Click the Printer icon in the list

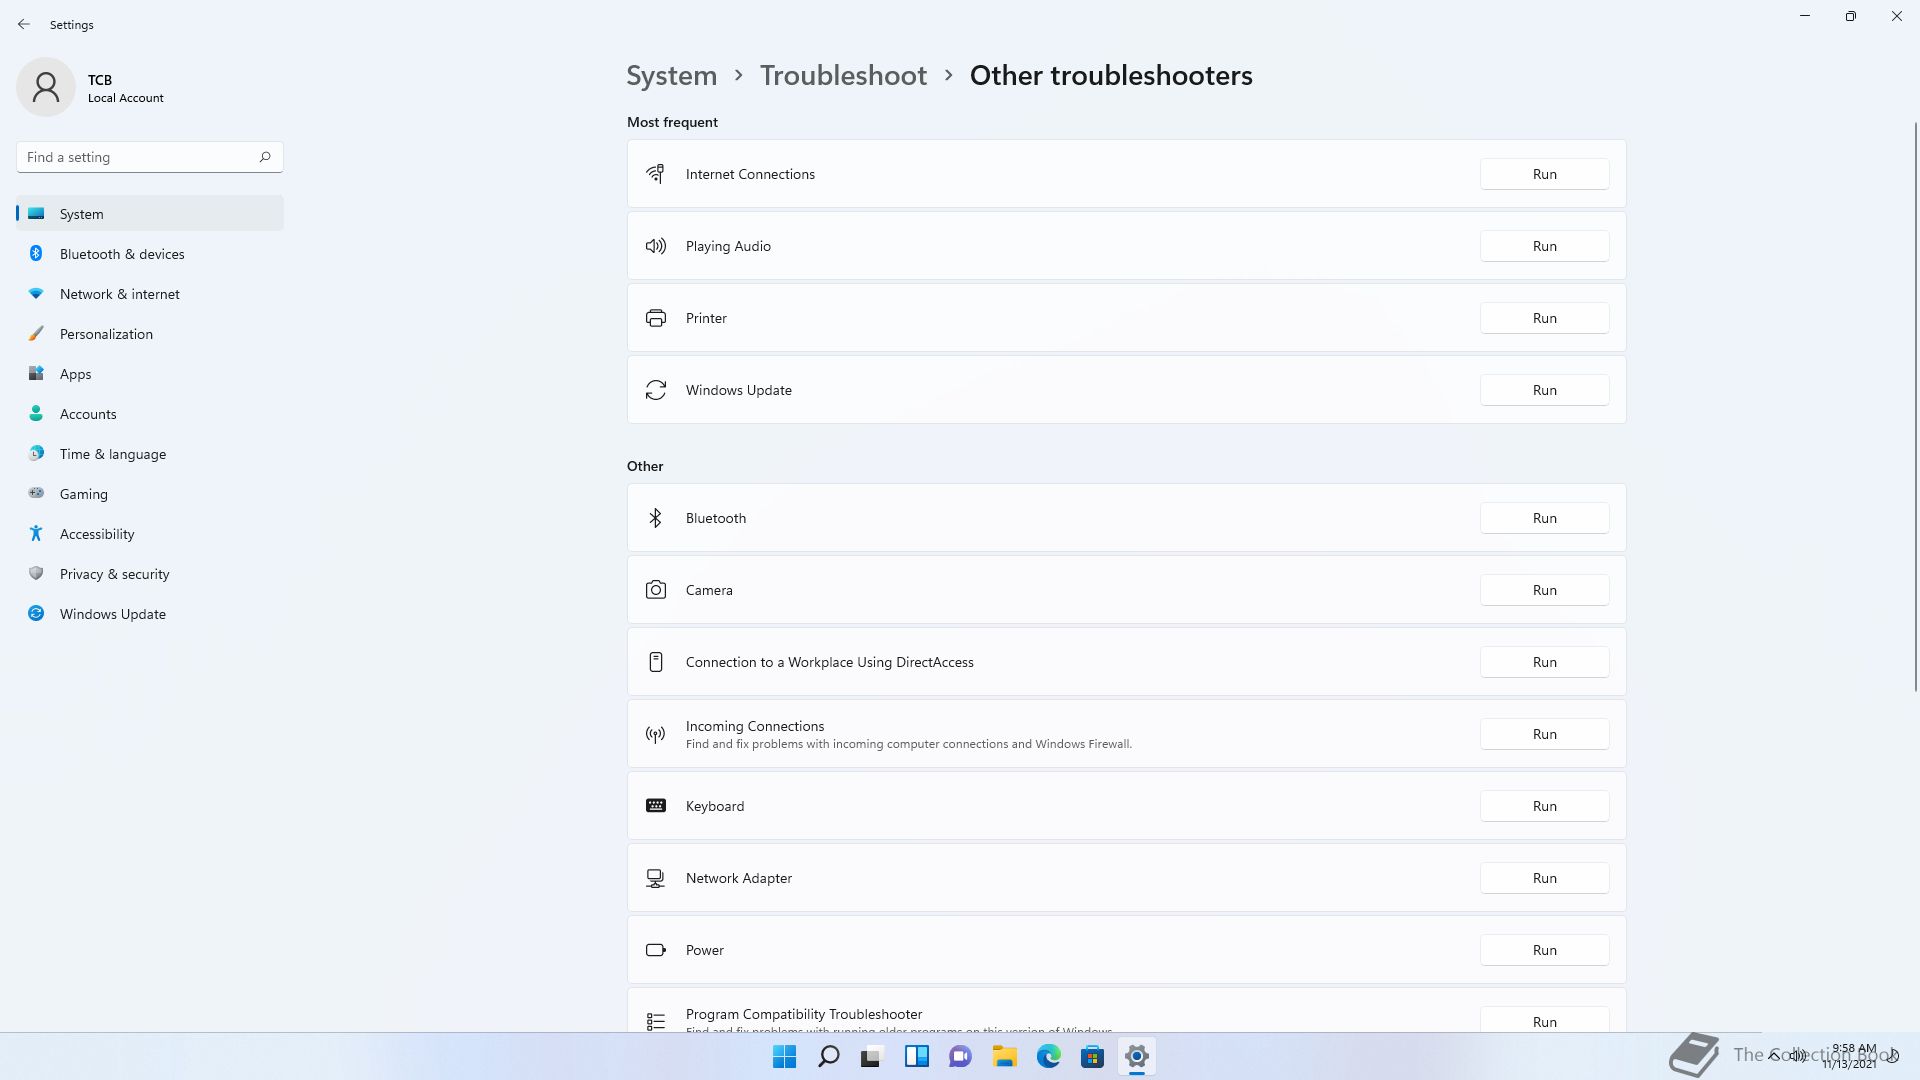pos(655,318)
